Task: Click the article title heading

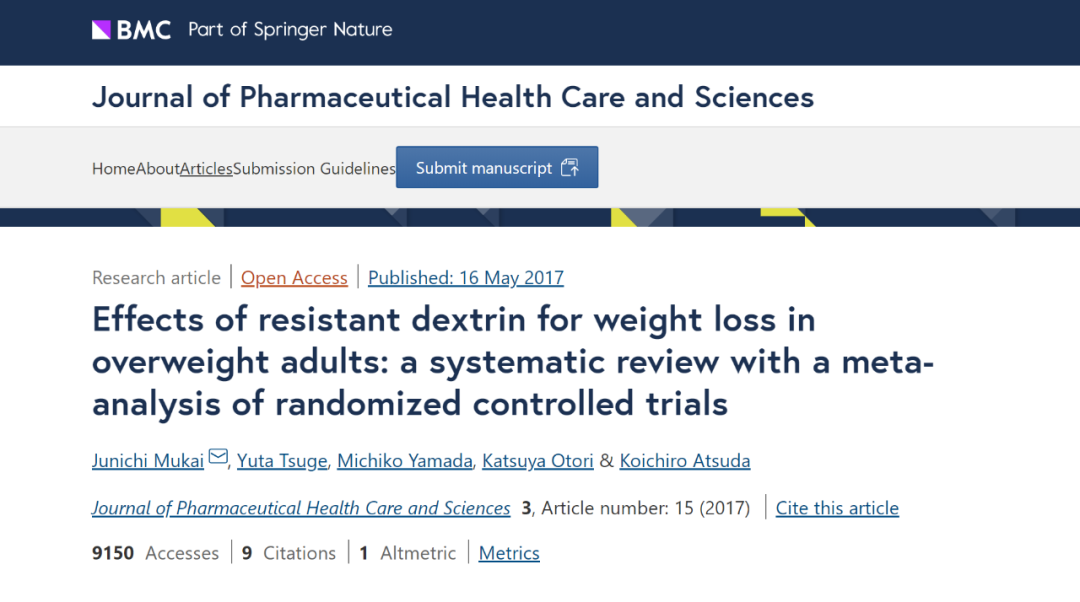Action: (x=512, y=361)
